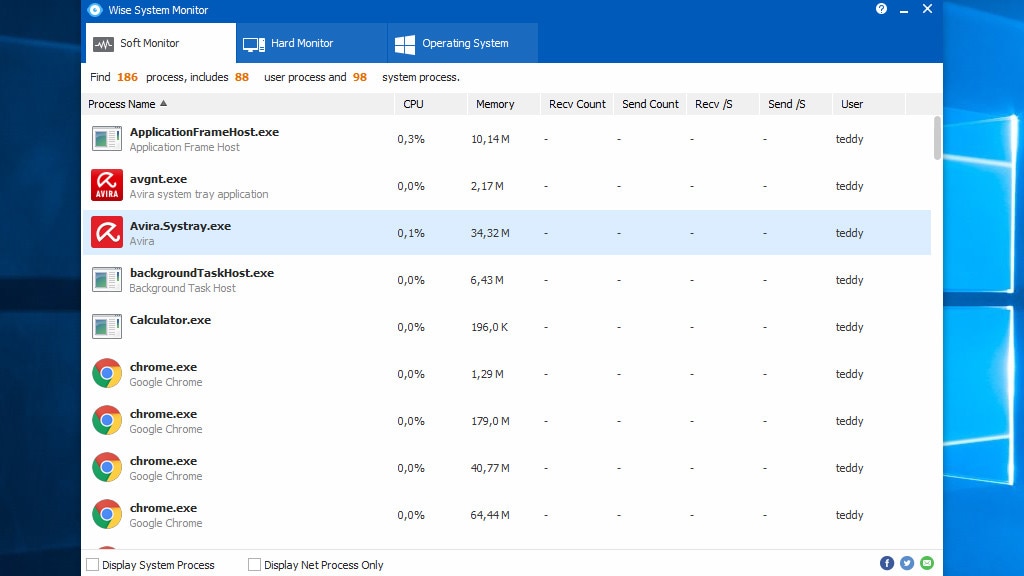Switch to the Hard Monitor tab
Screen dimensions: 1024x576
point(312,43)
